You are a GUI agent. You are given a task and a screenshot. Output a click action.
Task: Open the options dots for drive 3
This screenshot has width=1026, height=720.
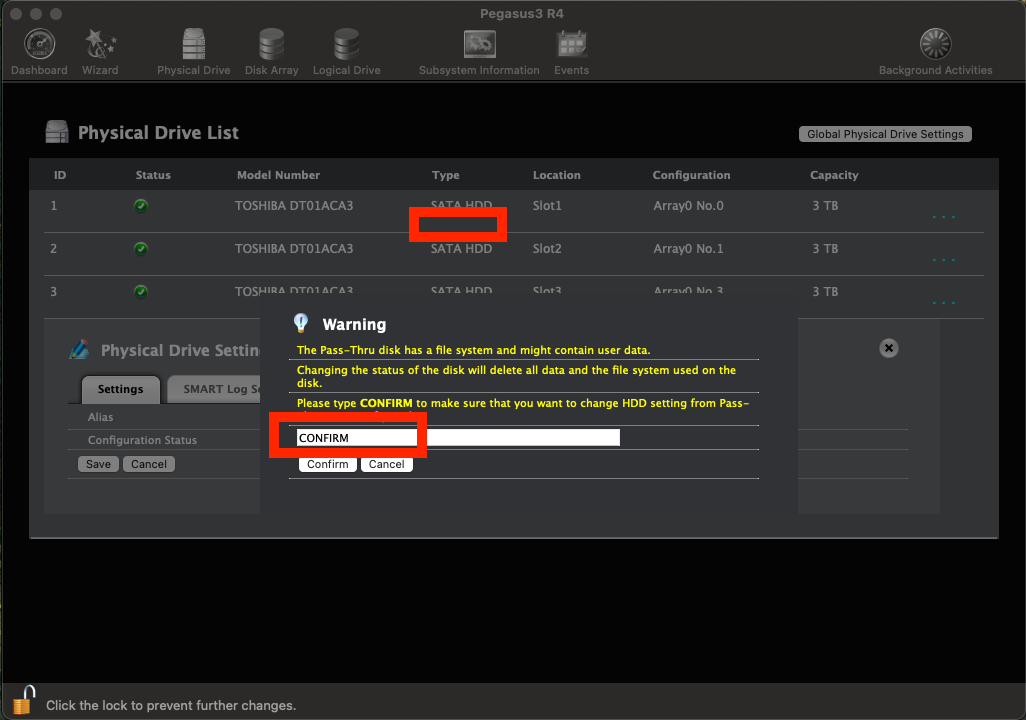[944, 303]
